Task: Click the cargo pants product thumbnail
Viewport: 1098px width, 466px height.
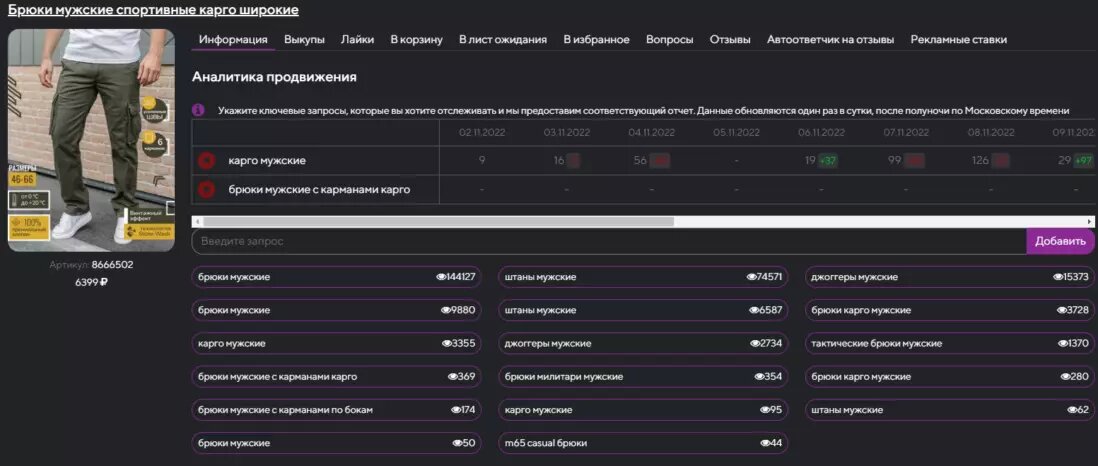Action: tap(91, 140)
